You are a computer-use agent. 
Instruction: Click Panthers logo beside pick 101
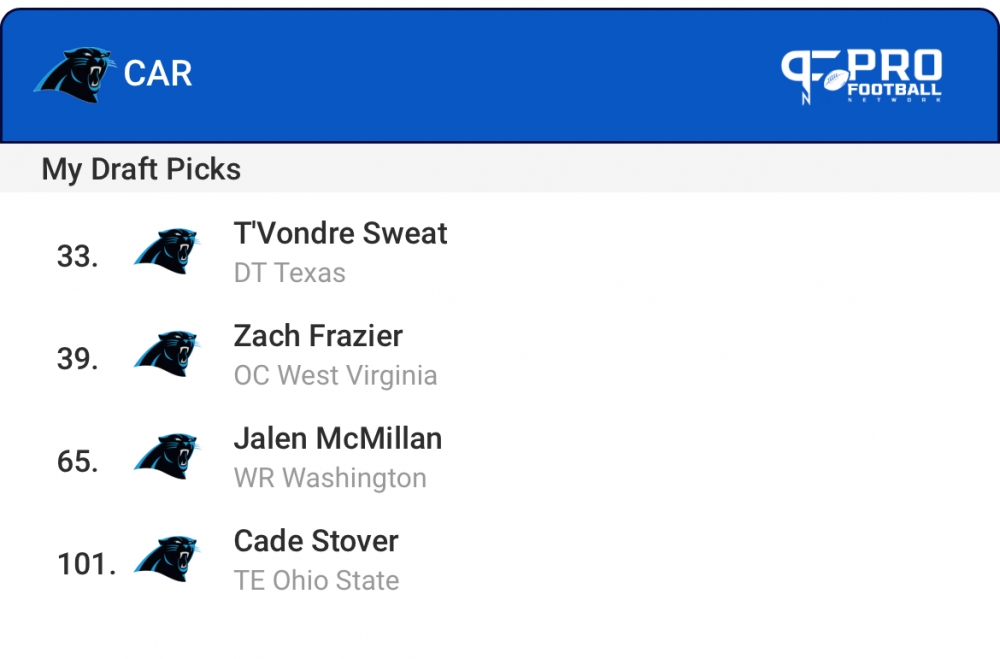click(x=167, y=559)
